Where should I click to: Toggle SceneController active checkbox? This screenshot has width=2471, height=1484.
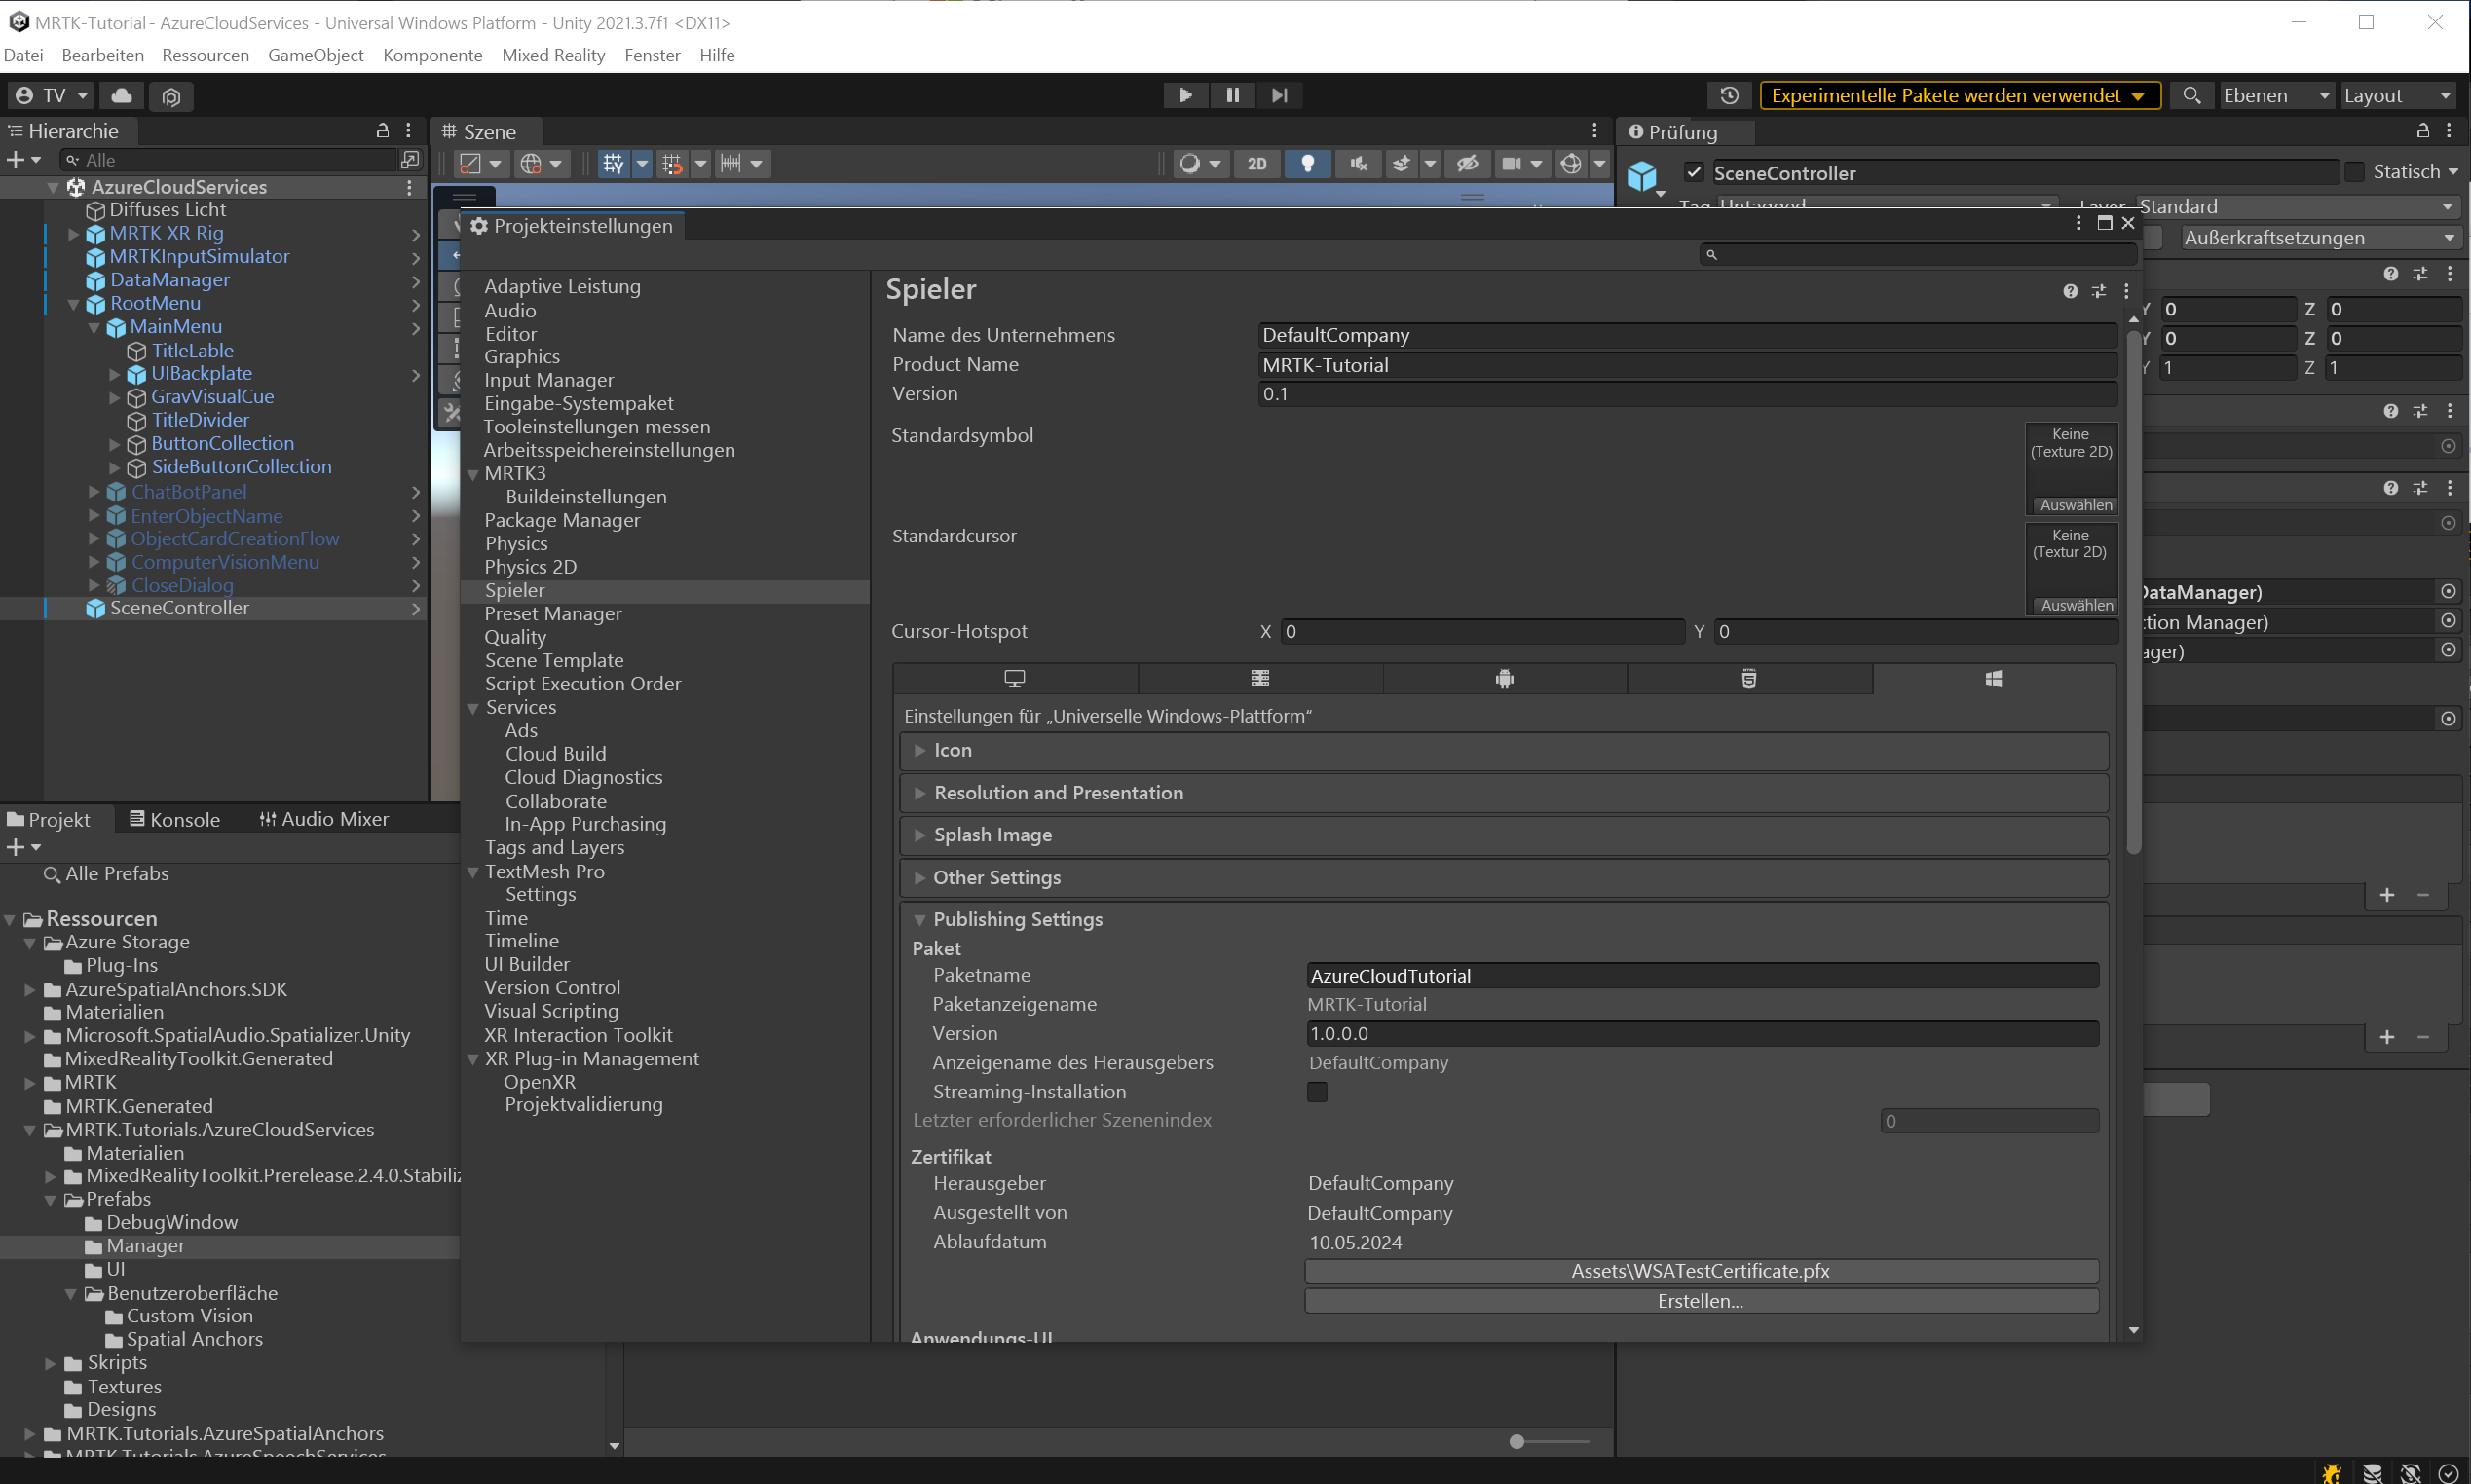(1694, 173)
